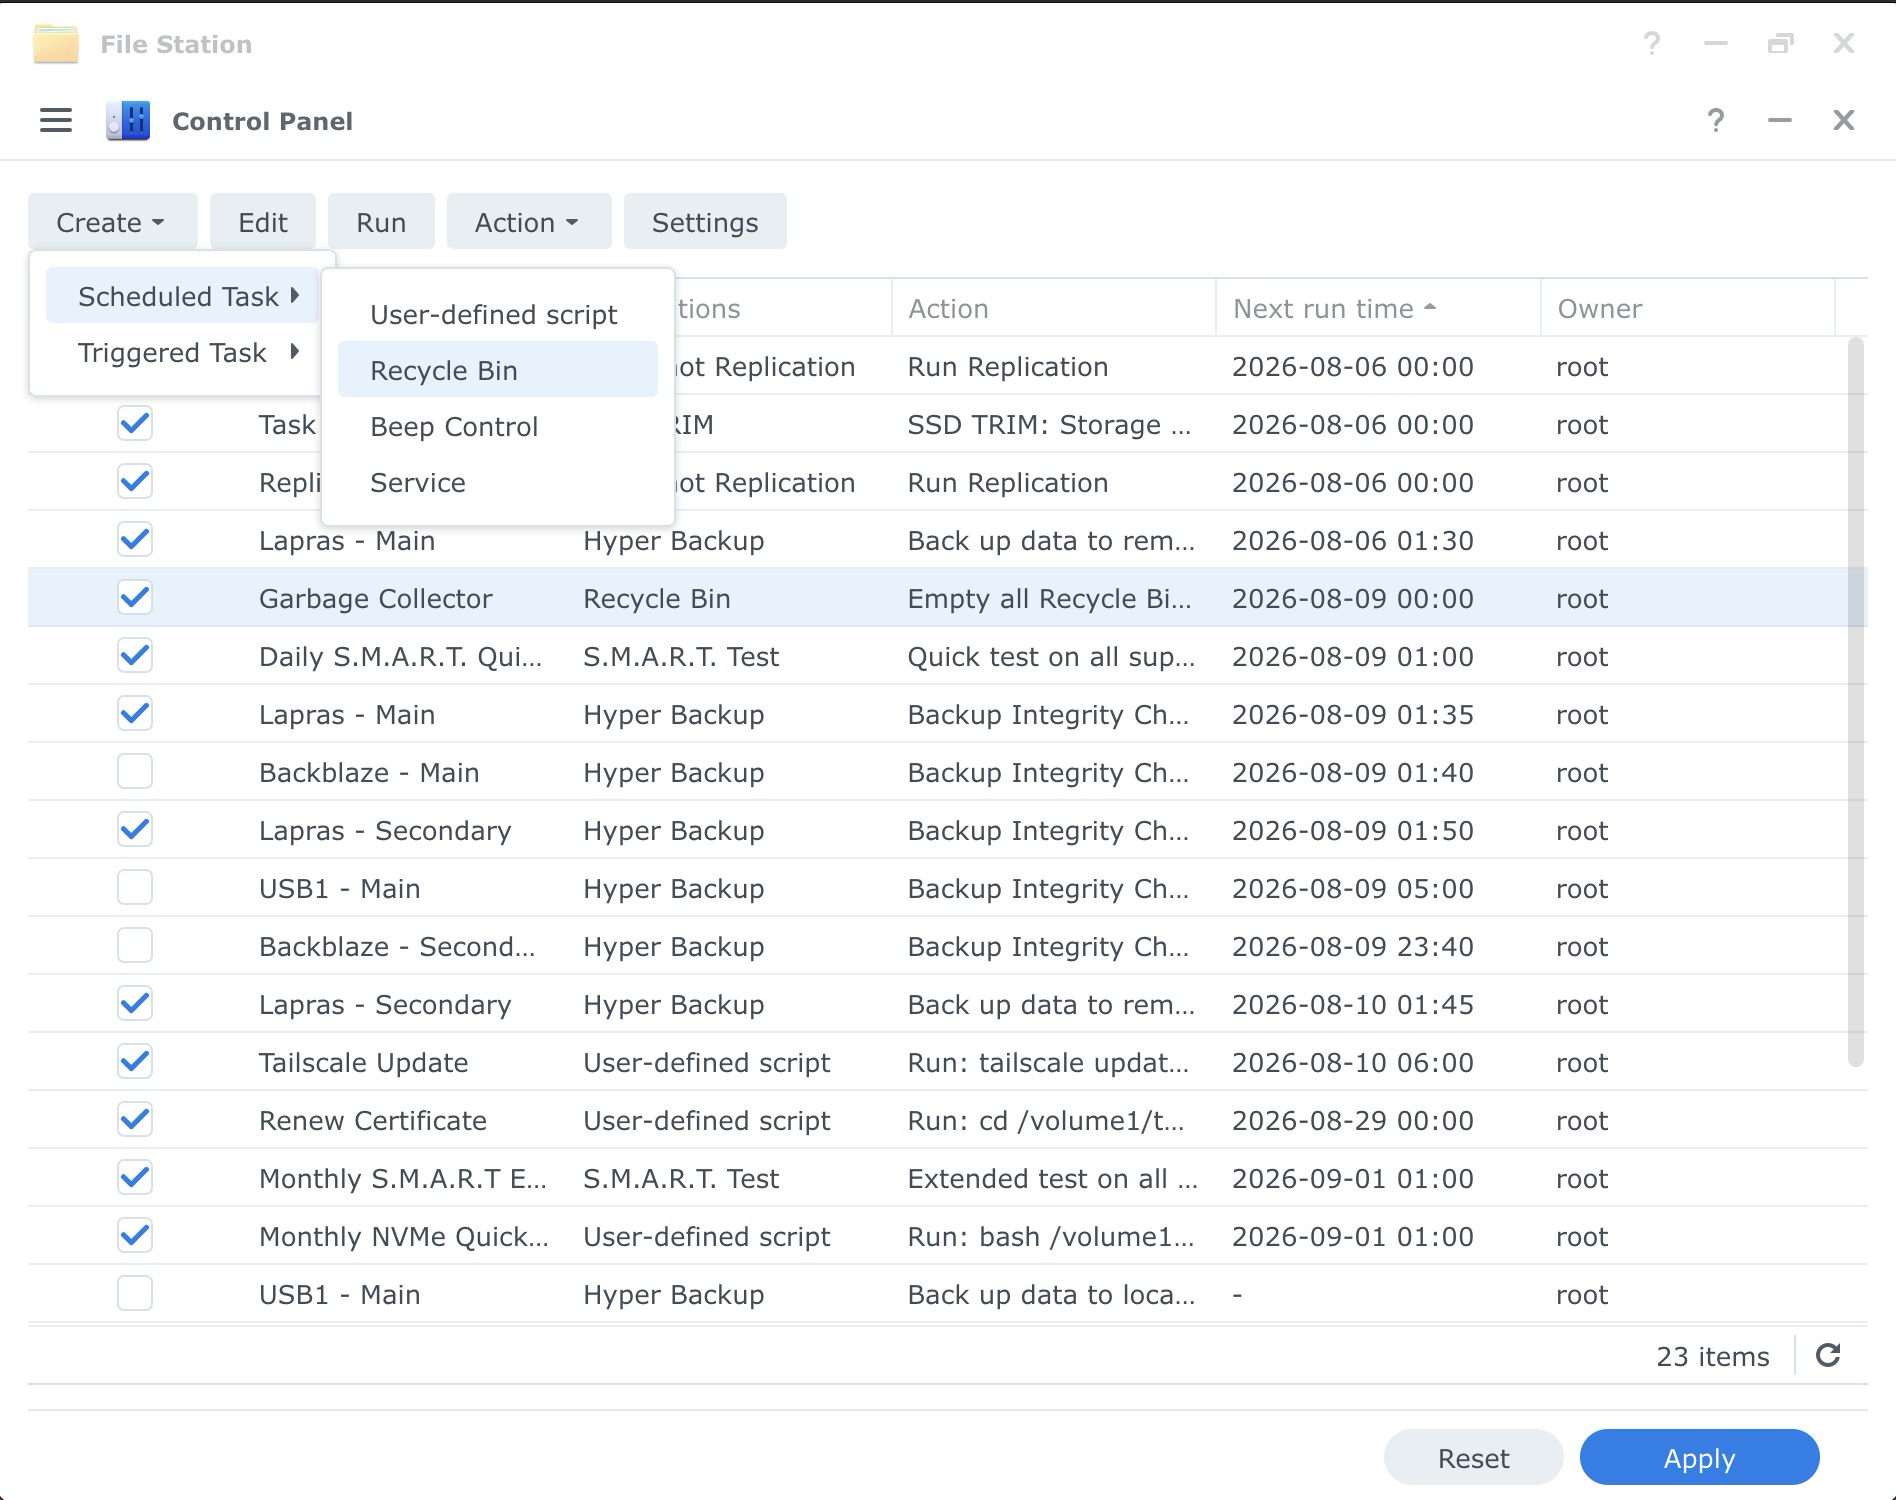
Task: Minimize the Control Panel window
Action: 1780,121
